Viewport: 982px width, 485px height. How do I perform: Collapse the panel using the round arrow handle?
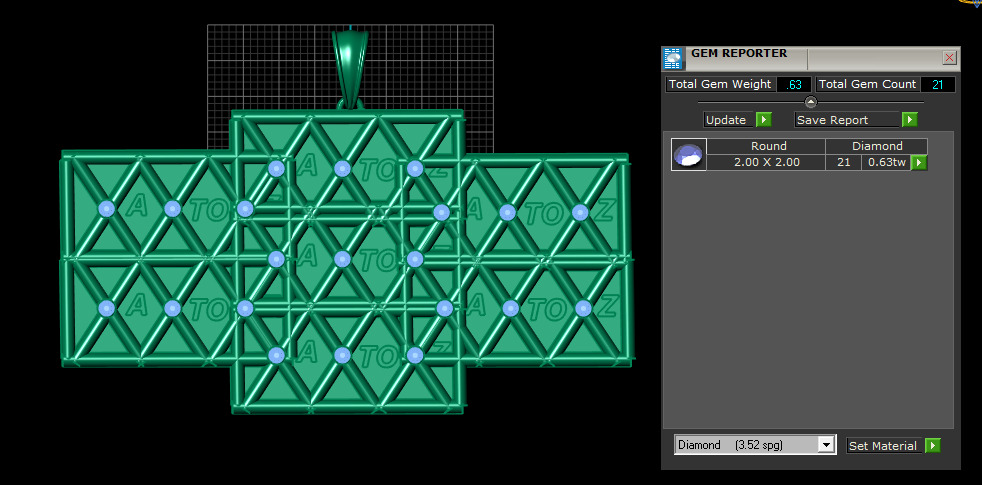click(811, 102)
